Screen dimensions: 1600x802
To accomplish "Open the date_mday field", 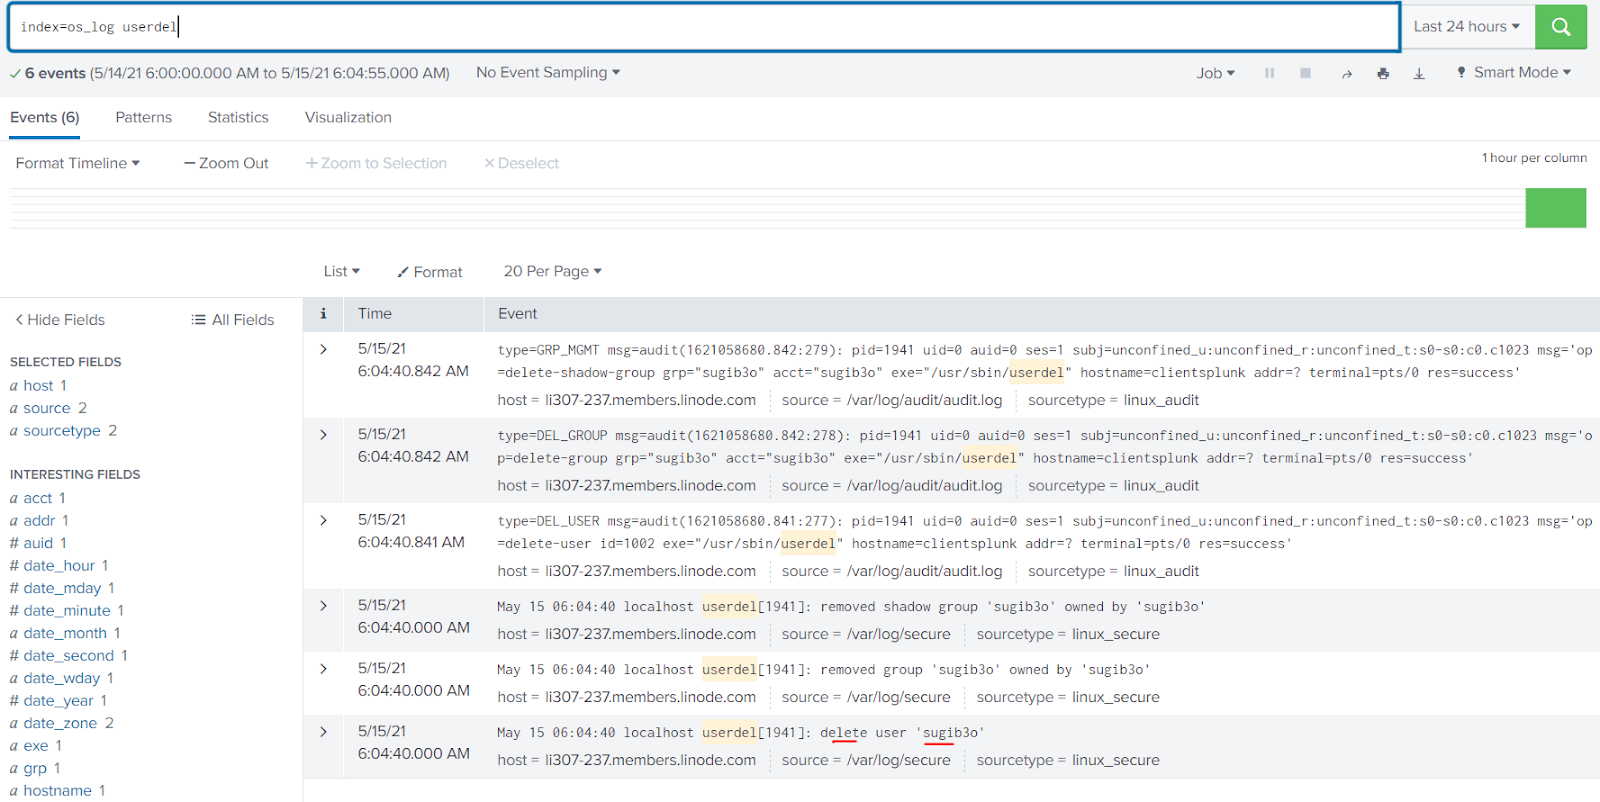I will click(x=62, y=588).
